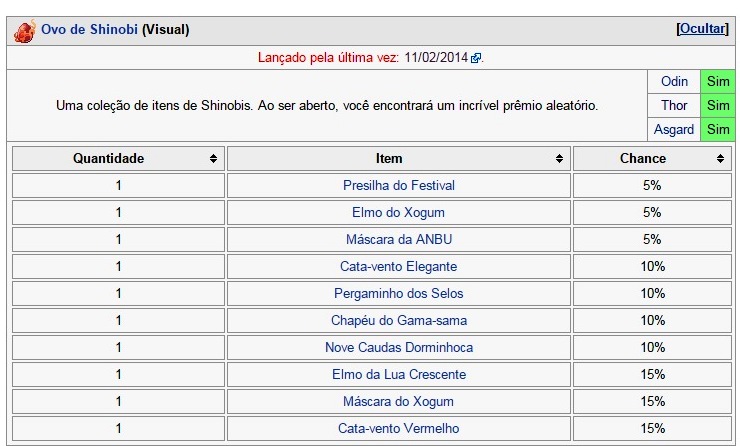Select the Pergaminho dos Selos link
The image size is (740, 446).
398,294
